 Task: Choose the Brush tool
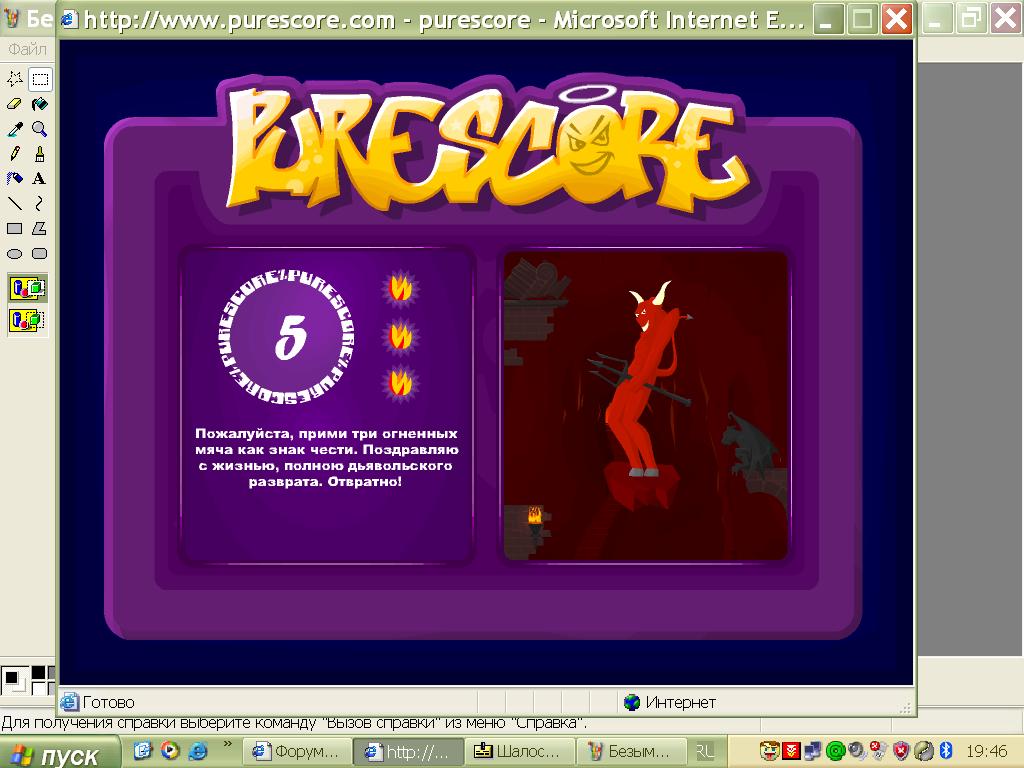tap(40, 154)
